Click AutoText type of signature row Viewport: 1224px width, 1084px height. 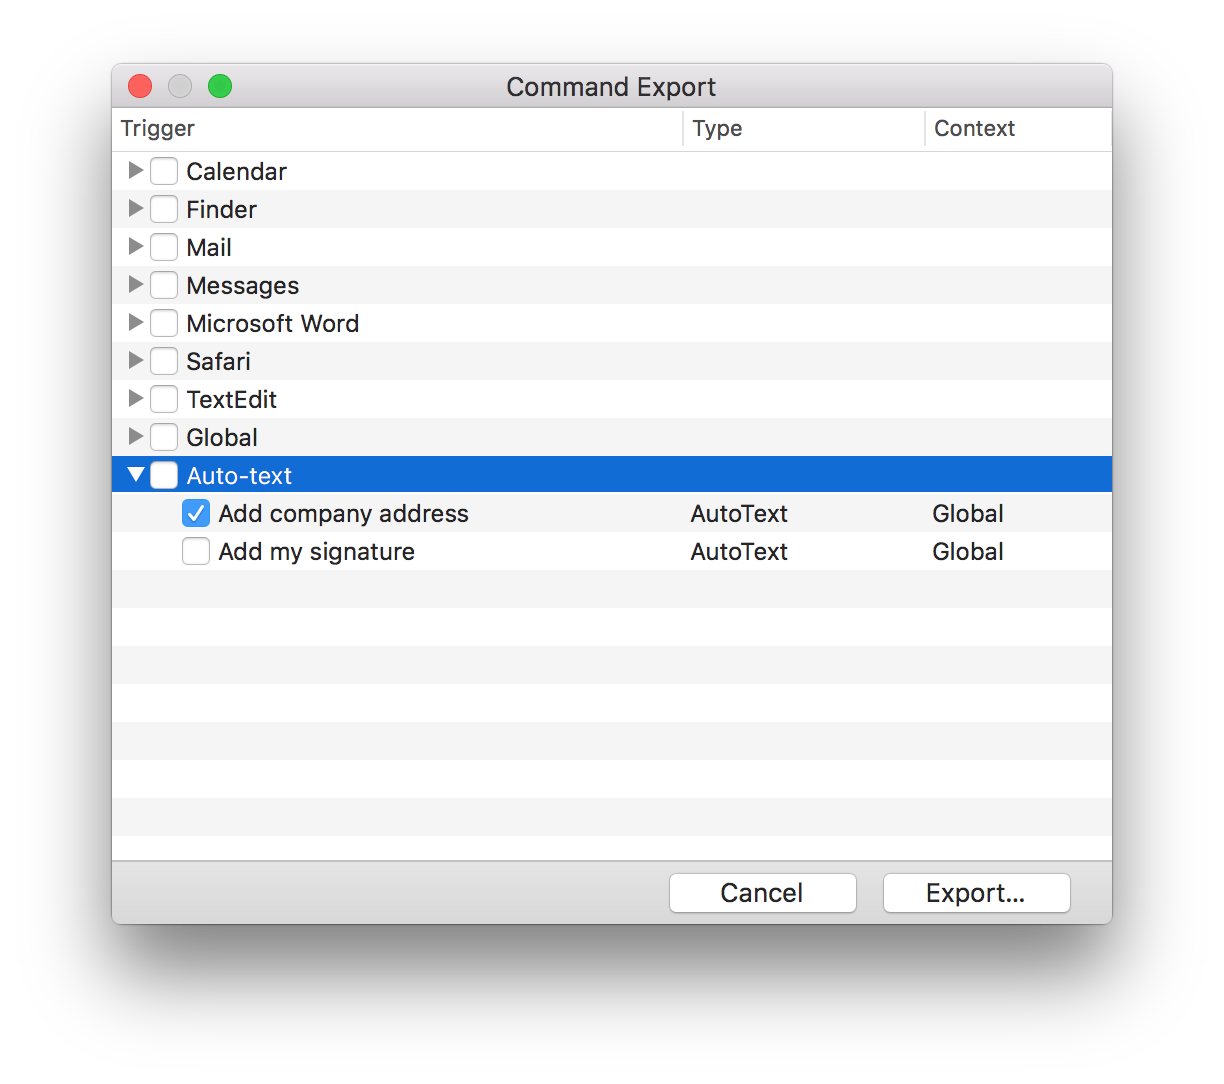(739, 552)
